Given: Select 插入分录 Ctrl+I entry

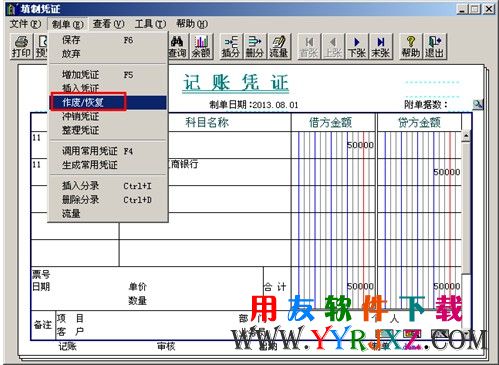Looking at the screenshot, I should point(108,186).
